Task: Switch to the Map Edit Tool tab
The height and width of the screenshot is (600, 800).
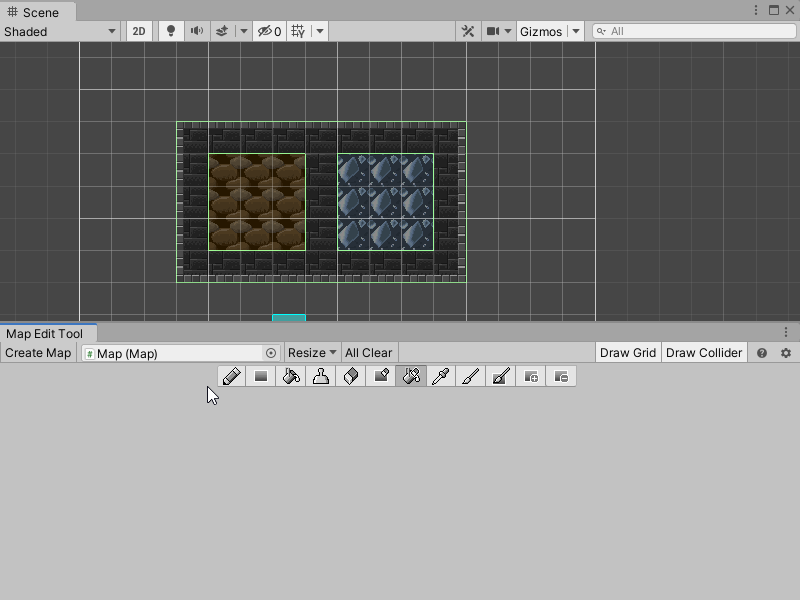Action: [47, 332]
